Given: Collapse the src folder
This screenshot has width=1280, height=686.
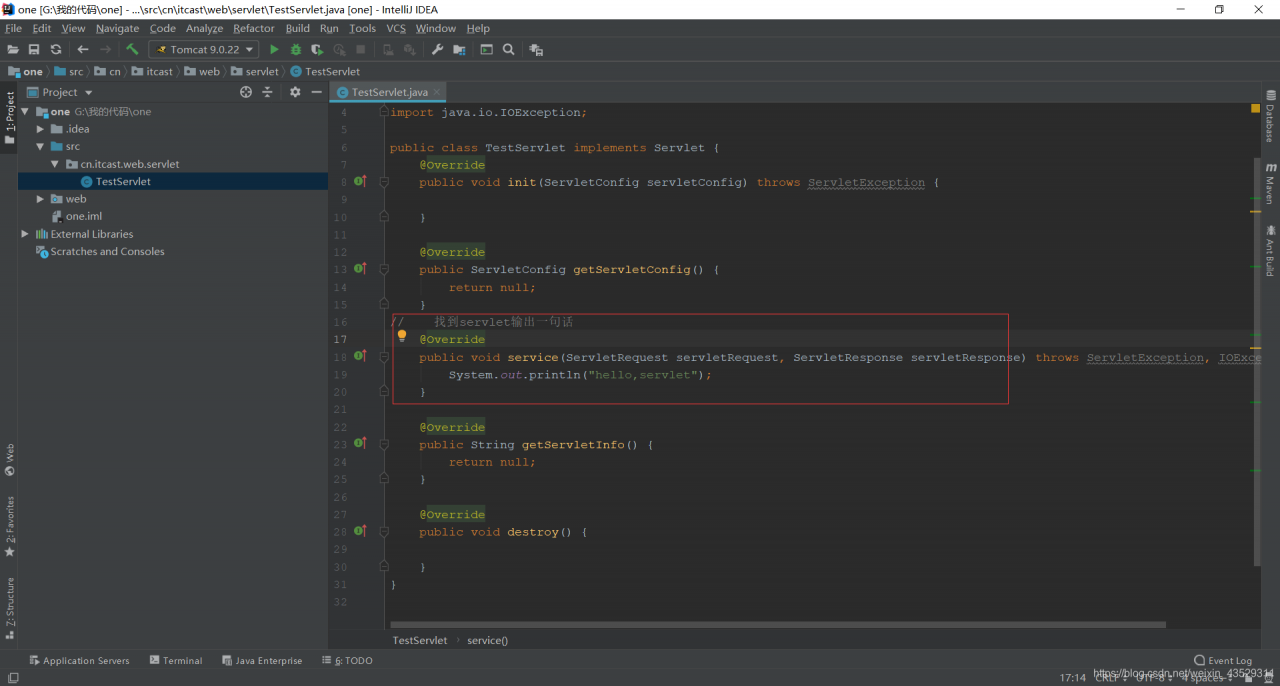Looking at the screenshot, I should click(x=40, y=146).
